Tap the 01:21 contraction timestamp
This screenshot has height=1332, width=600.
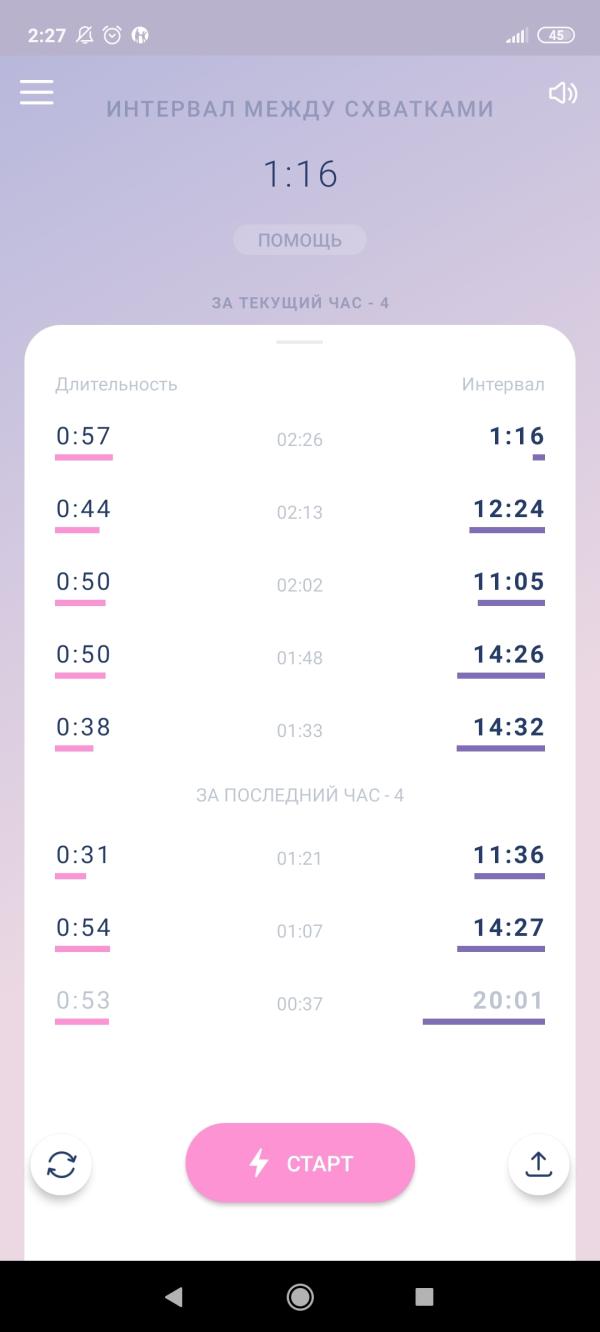click(x=300, y=858)
